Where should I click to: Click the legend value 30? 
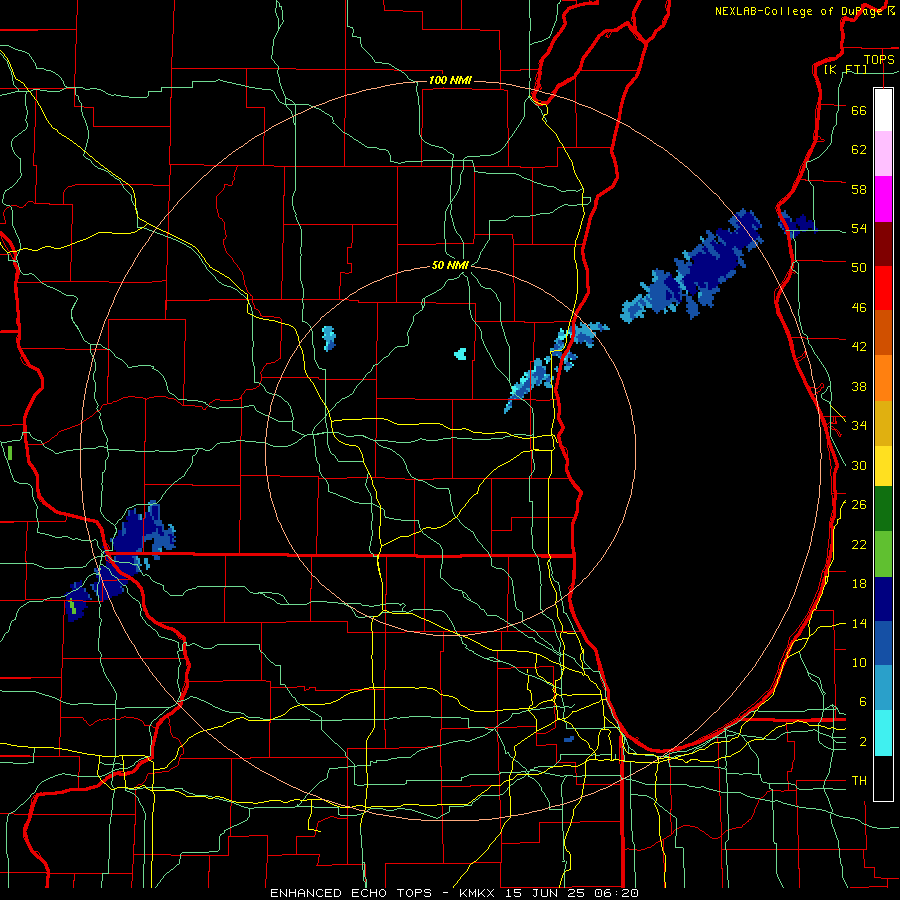coord(859,465)
